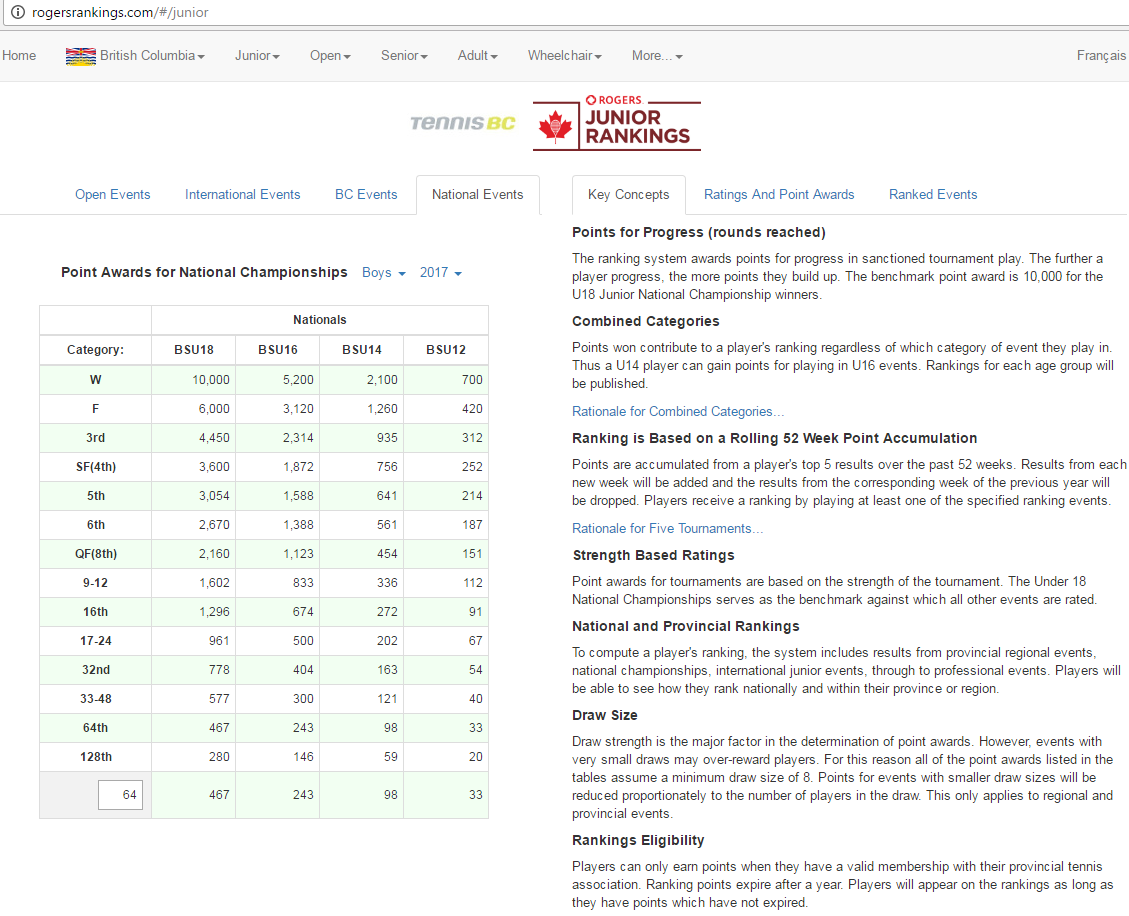
Task: Go to the Home page
Action: pos(19,55)
